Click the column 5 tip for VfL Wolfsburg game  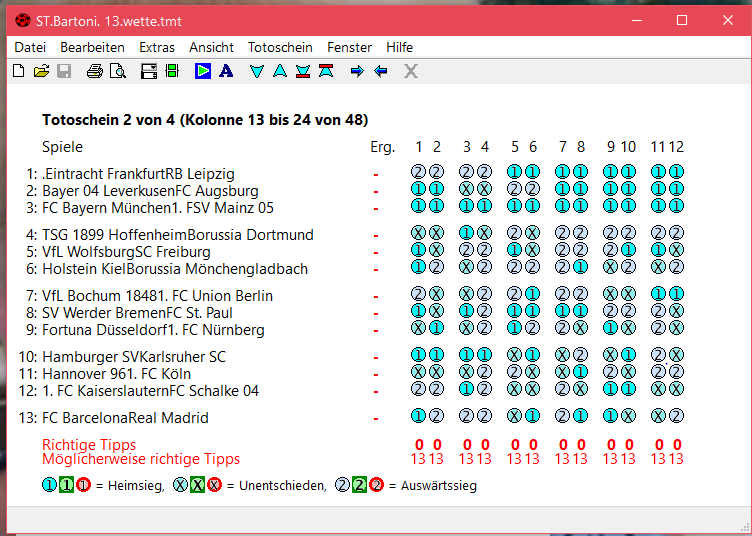coord(514,250)
